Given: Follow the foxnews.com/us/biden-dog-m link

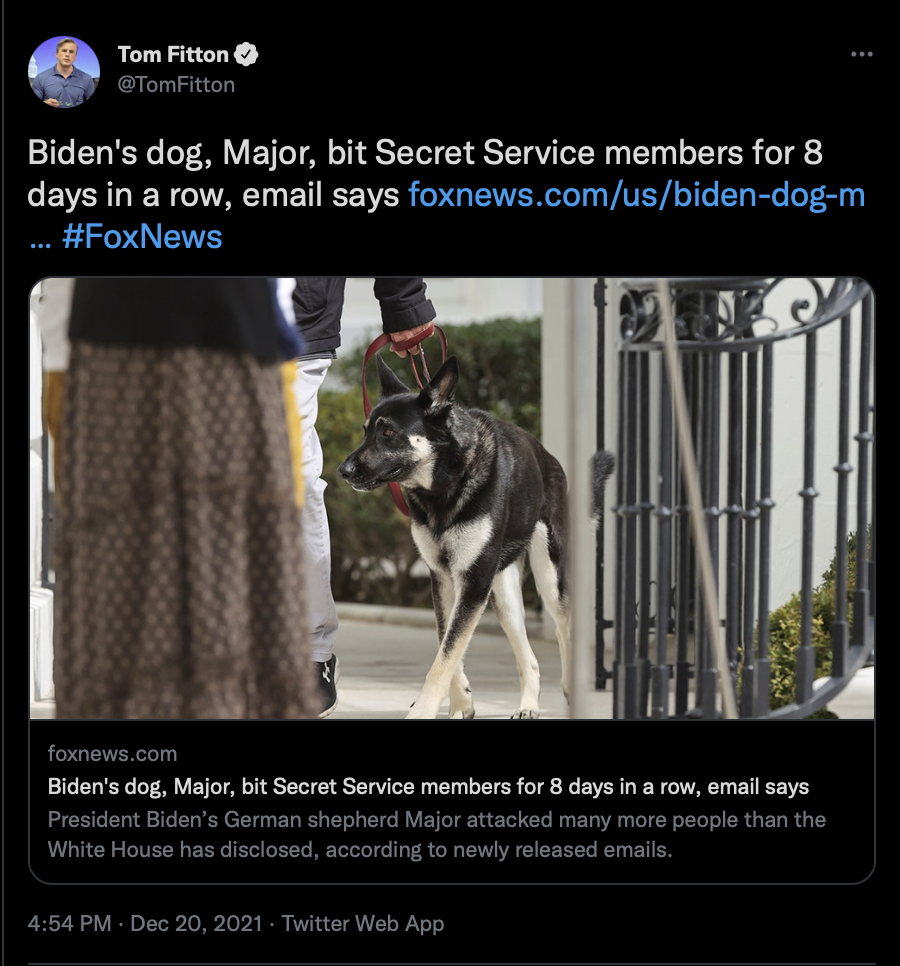Looking at the screenshot, I should (637, 195).
